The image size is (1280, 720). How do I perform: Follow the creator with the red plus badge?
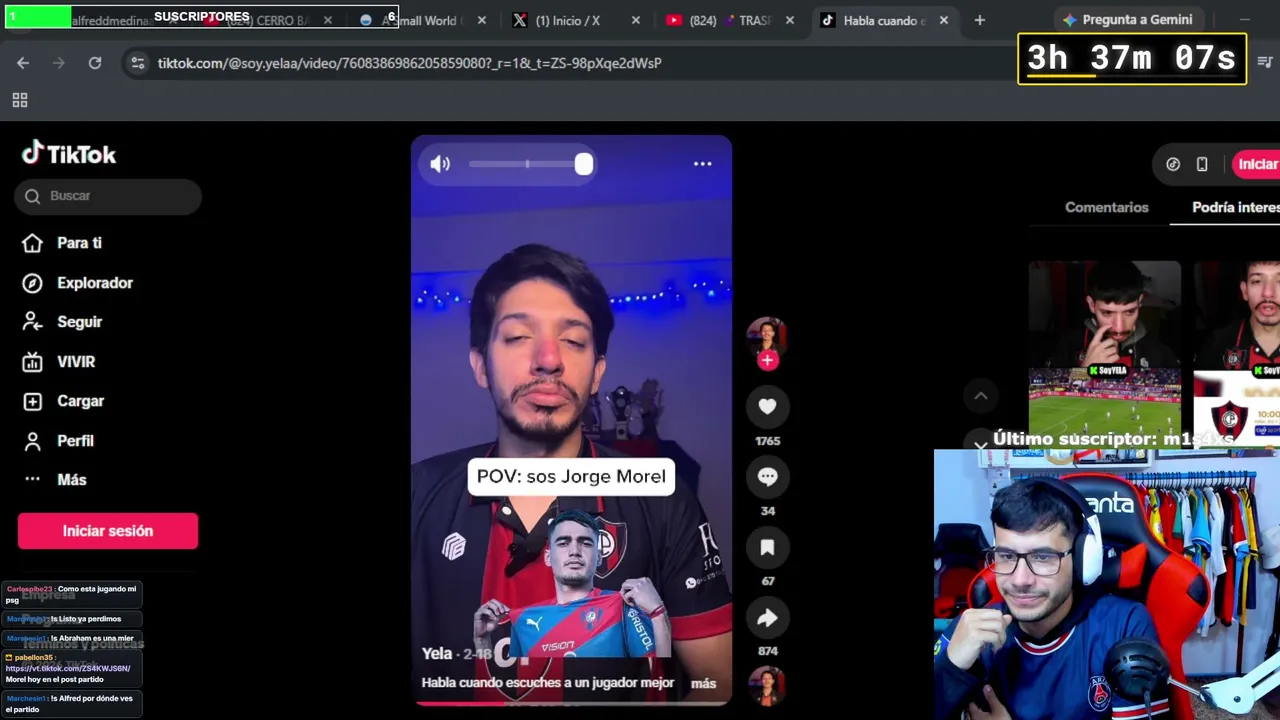(767, 360)
